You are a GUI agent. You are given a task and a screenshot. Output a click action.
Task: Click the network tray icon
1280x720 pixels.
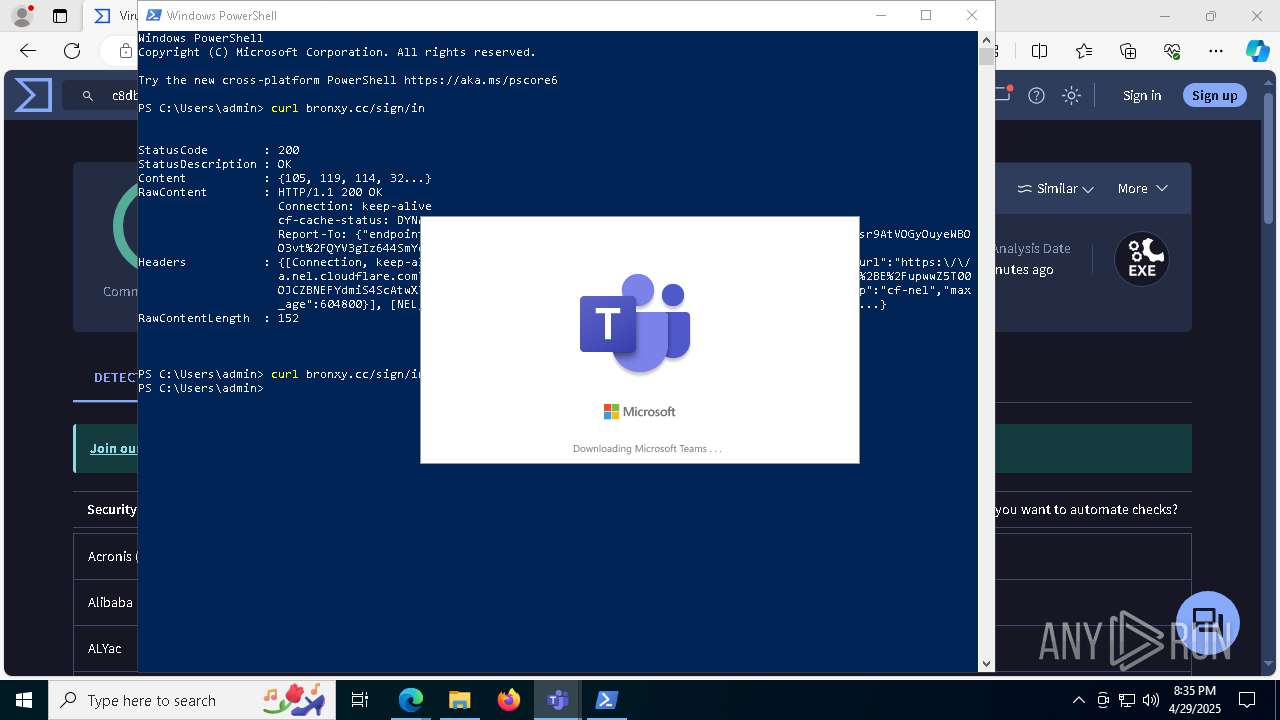pyautogui.click(x=1127, y=700)
